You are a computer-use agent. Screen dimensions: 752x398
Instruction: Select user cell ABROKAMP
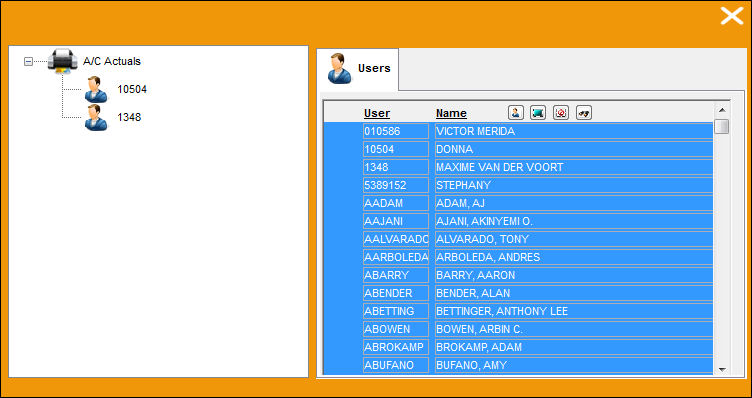pos(396,347)
